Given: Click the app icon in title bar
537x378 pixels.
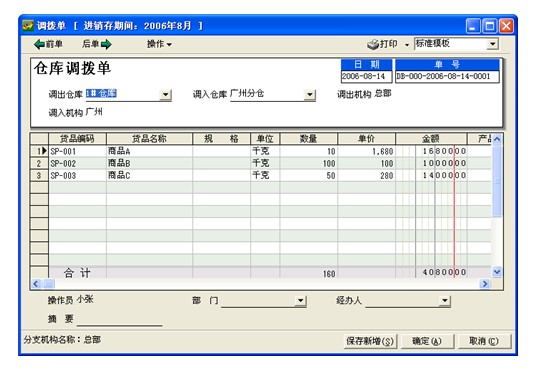Looking at the screenshot, I should (x=28, y=26).
